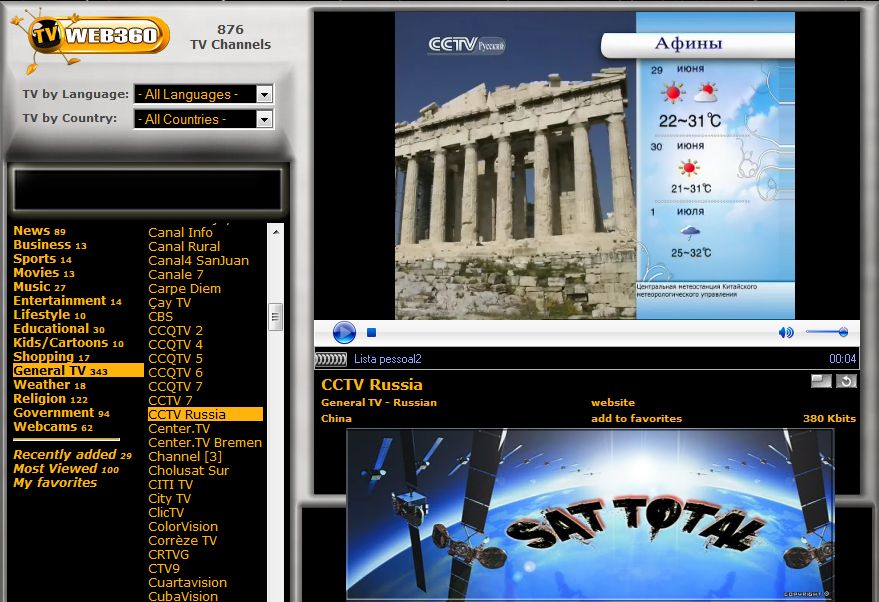Select the Business category
This screenshot has height=602, width=879.
[x=50, y=245]
